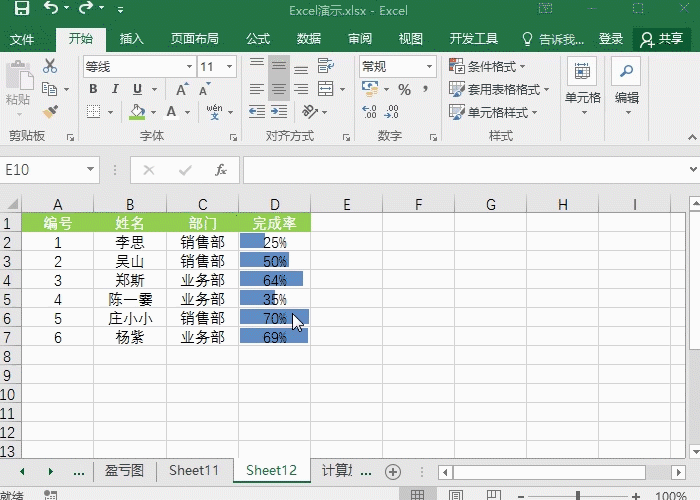Screen dimensions: 700x500
Task: Switch to the Sheet11 worksheet tab
Action: tap(194, 471)
